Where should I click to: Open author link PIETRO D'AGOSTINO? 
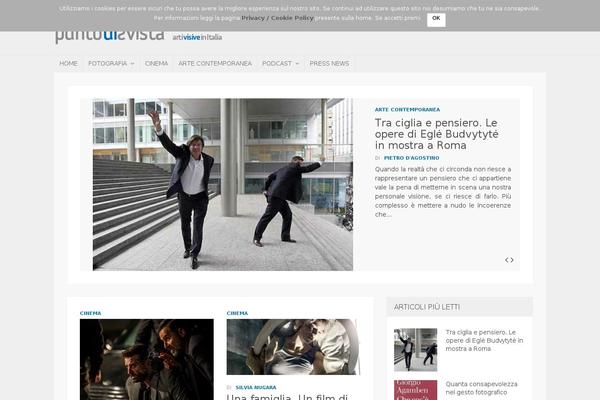coord(411,158)
